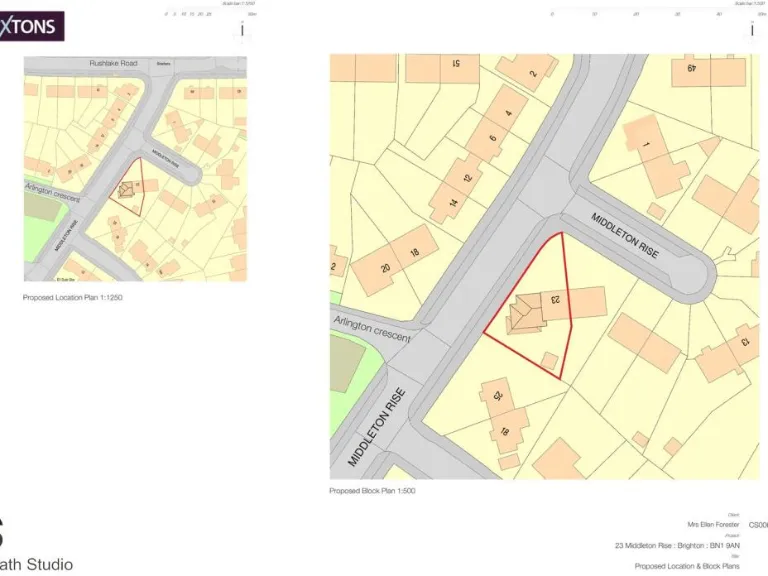The width and height of the screenshot is (768, 576).
Task: Click the 23 Middleton Rise Brighton address text
Action: coord(677,545)
